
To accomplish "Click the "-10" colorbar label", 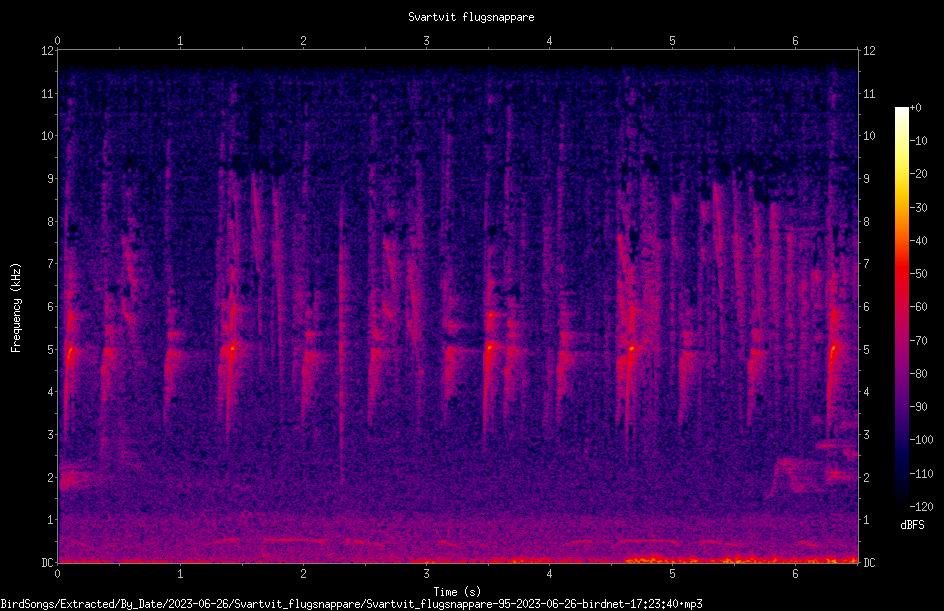I will 919,141.
